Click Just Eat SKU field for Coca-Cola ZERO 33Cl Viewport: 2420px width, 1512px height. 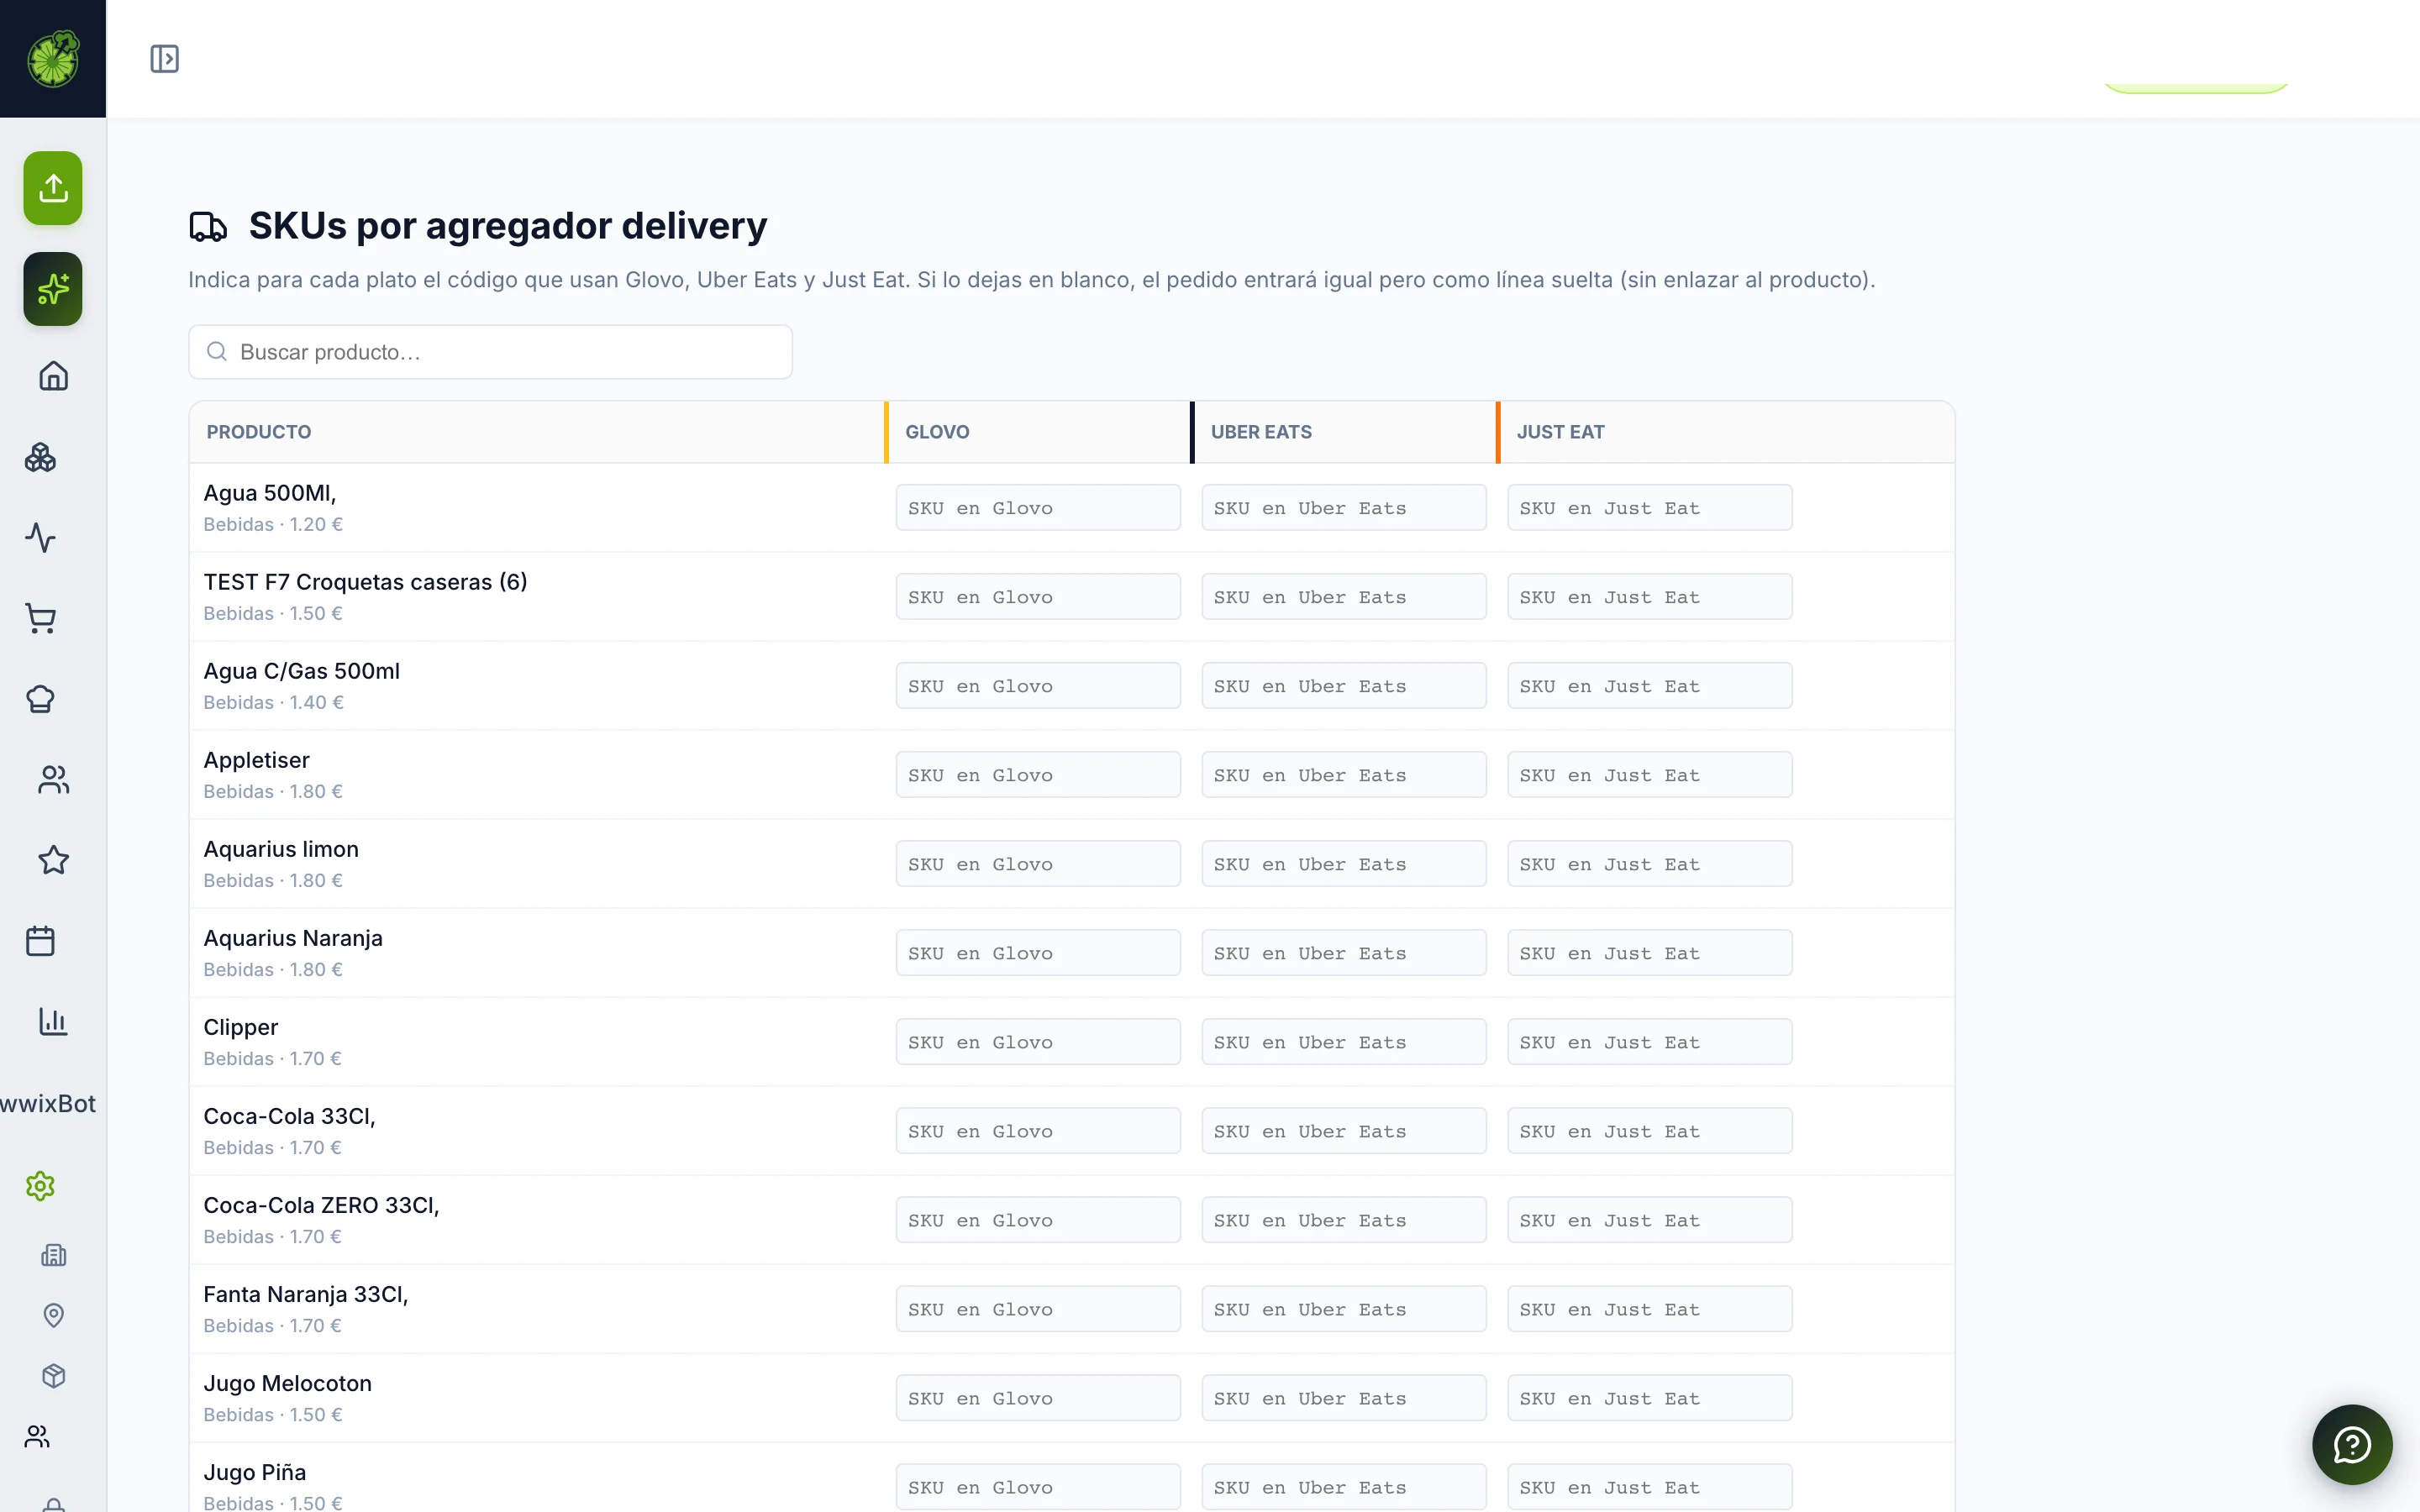click(x=1649, y=1220)
